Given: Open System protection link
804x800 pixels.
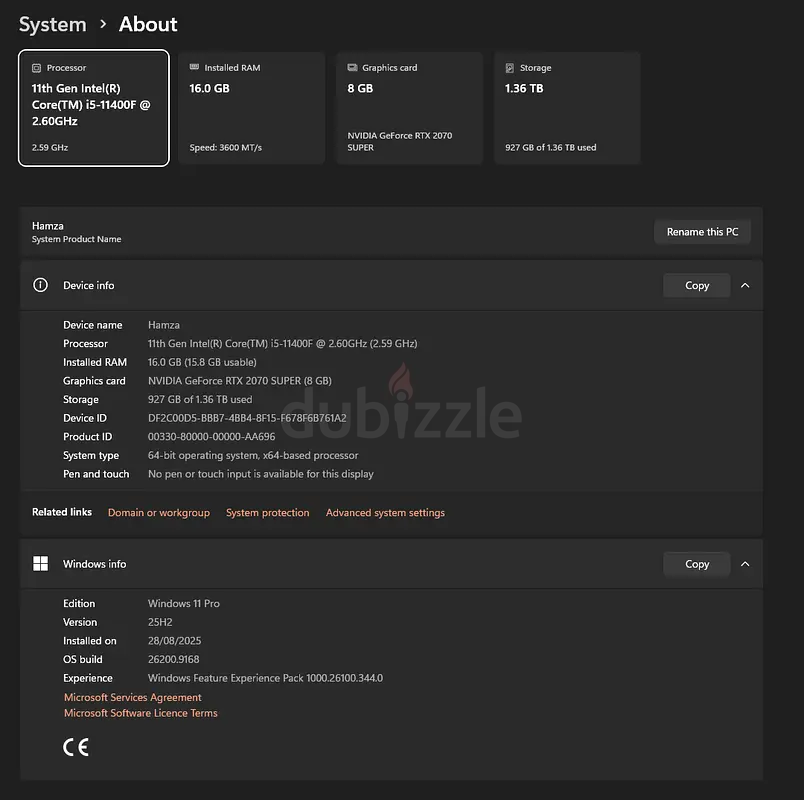Looking at the screenshot, I should pos(268,512).
